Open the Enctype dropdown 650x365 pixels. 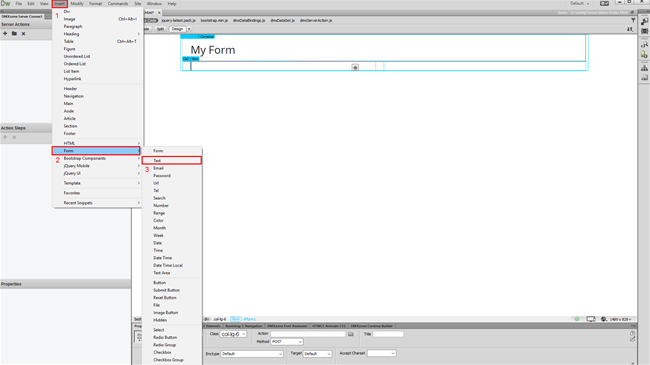[x=252, y=354]
